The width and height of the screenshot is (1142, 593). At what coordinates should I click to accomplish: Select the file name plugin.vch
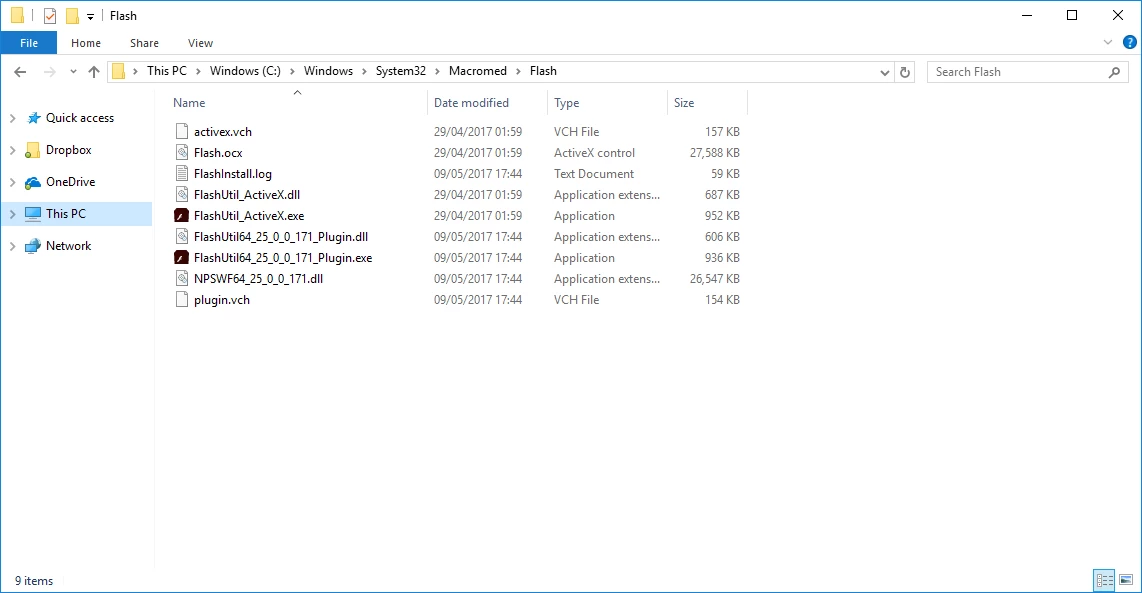221,300
